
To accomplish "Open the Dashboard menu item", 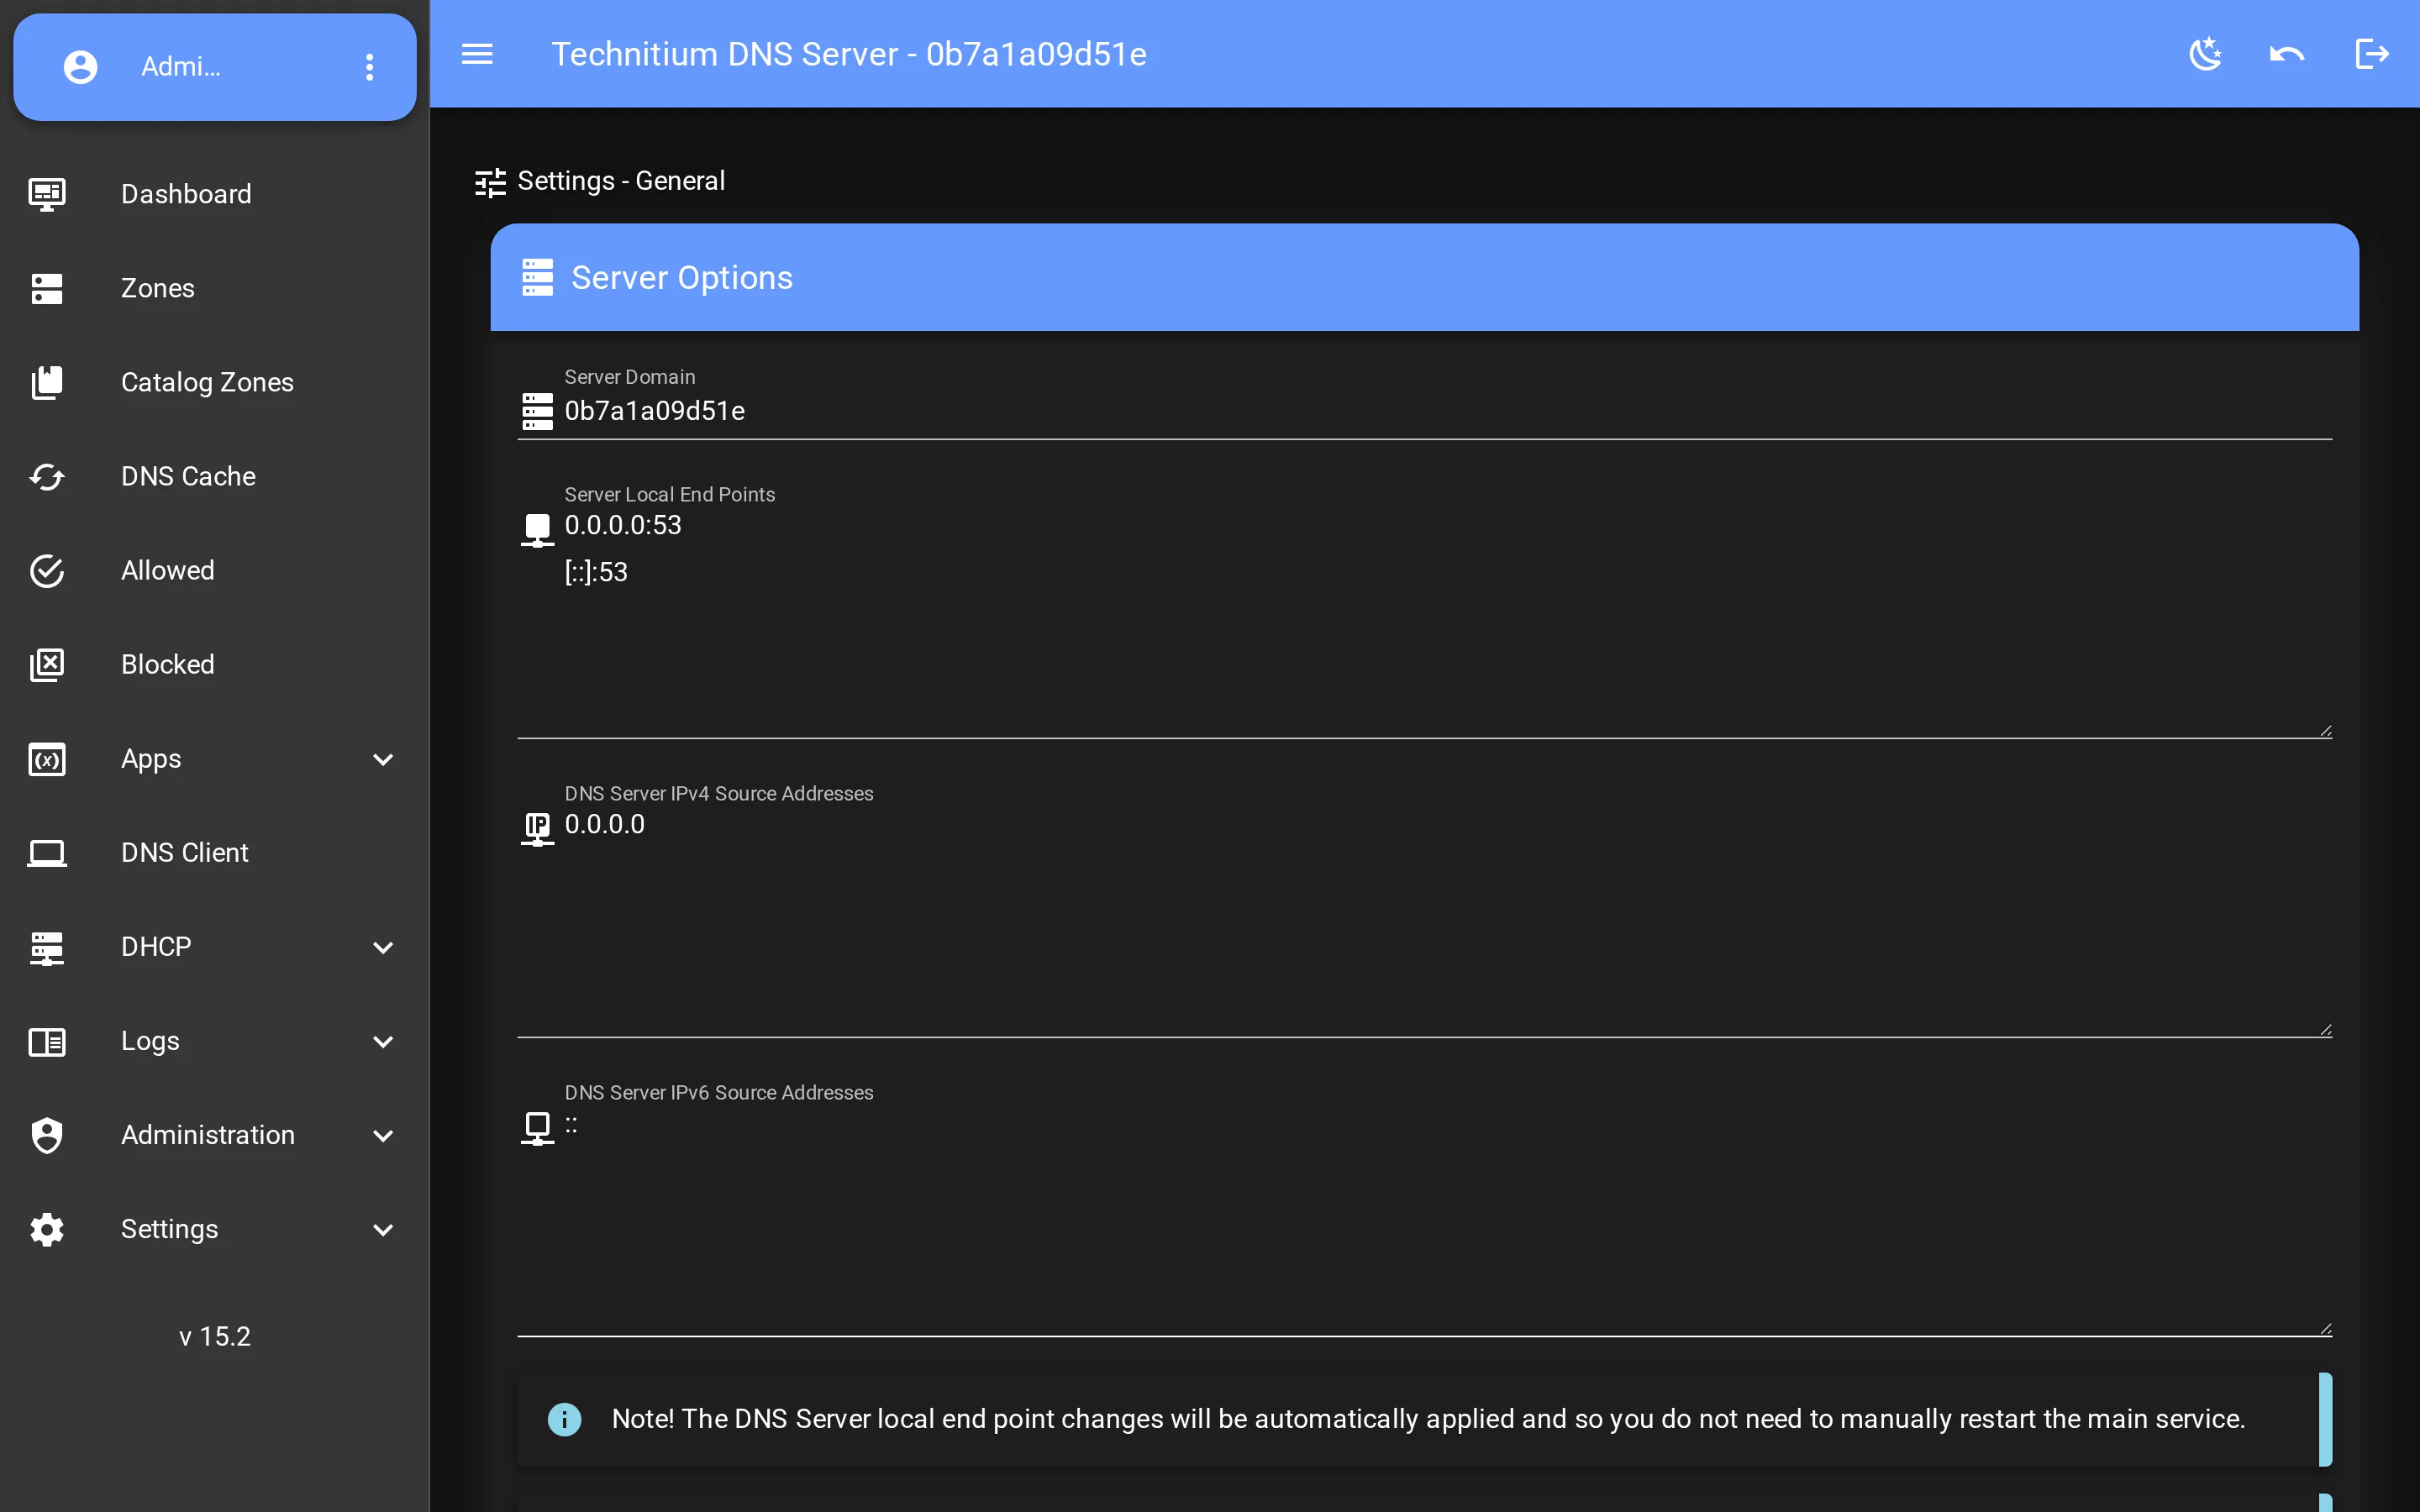I will point(215,194).
